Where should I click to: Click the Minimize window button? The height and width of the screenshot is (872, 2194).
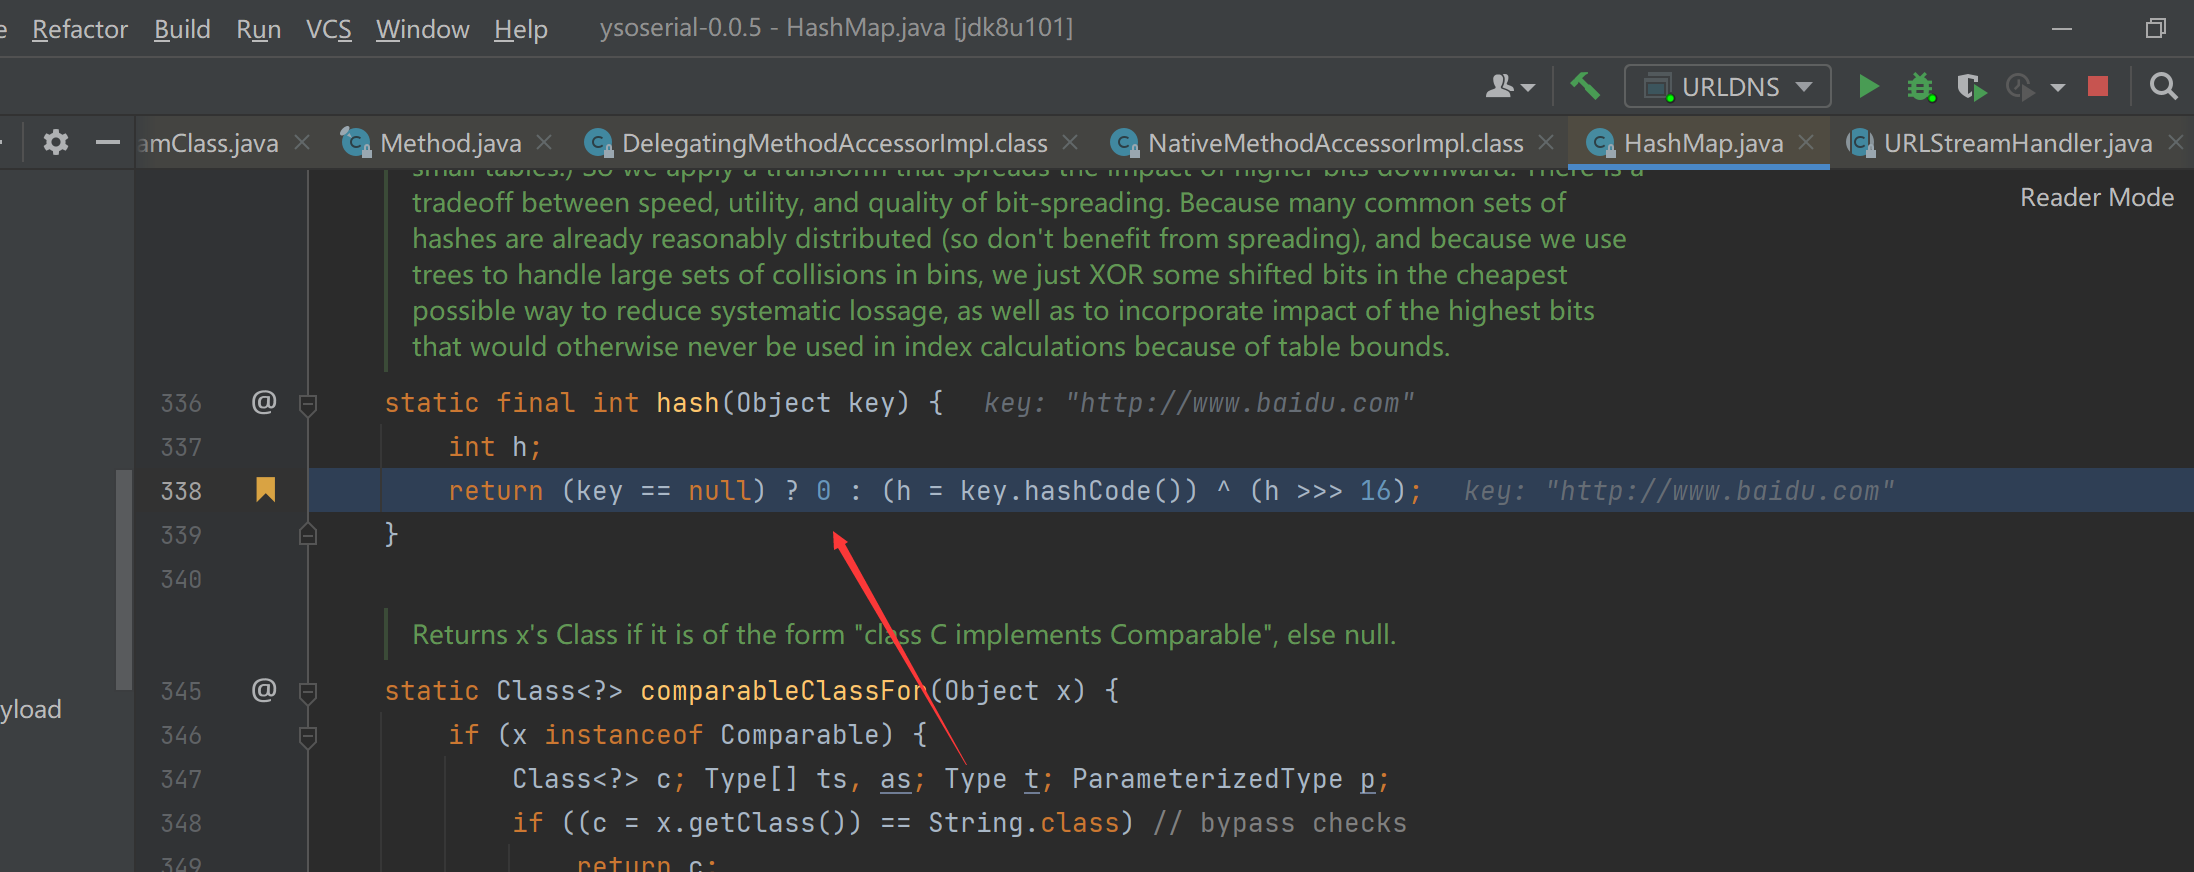click(x=2062, y=29)
